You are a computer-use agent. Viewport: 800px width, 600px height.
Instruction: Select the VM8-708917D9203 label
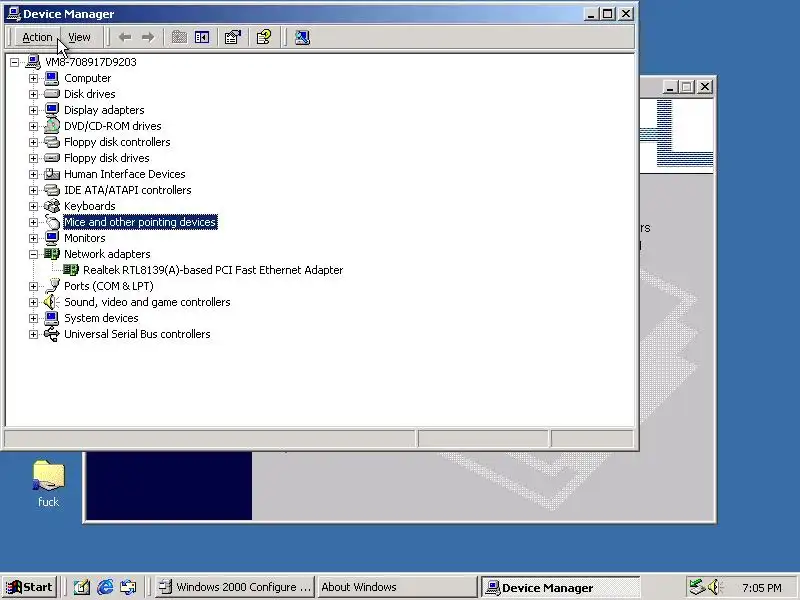tap(91, 62)
